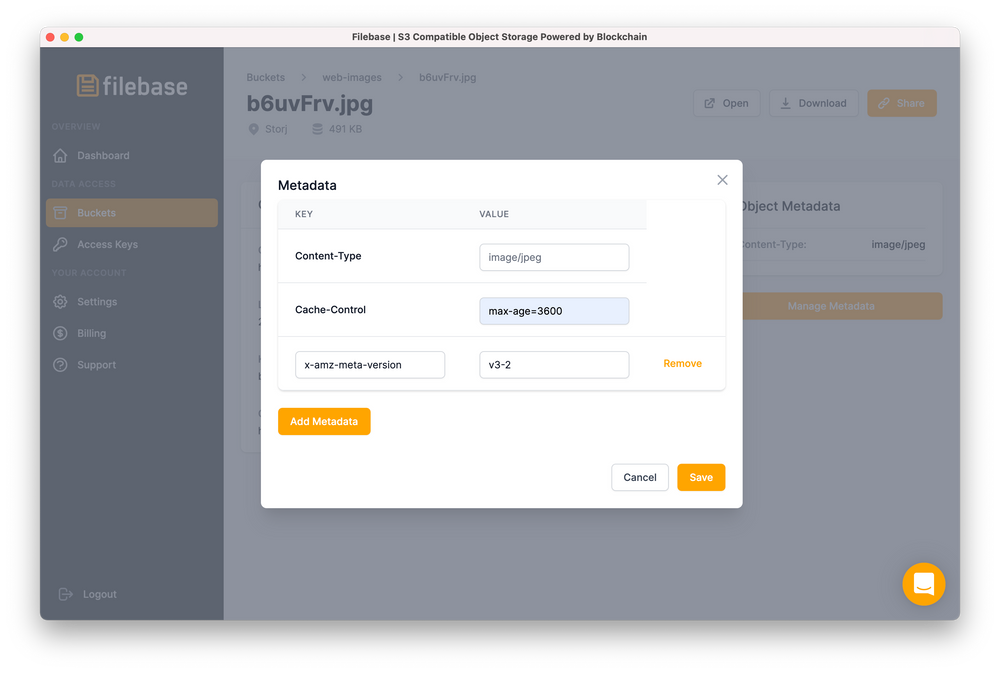This screenshot has height=673, width=1000.
Task: Click the Add Metadata button
Action: pos(324,421)
